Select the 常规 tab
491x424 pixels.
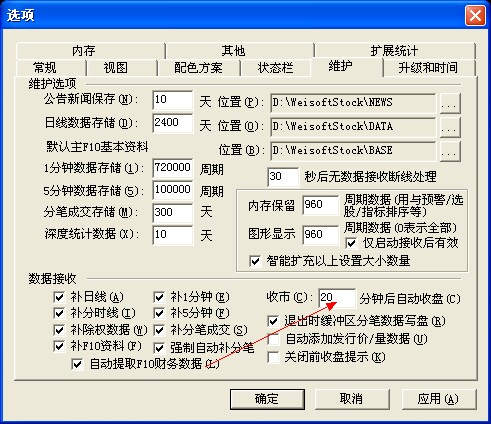50,68
